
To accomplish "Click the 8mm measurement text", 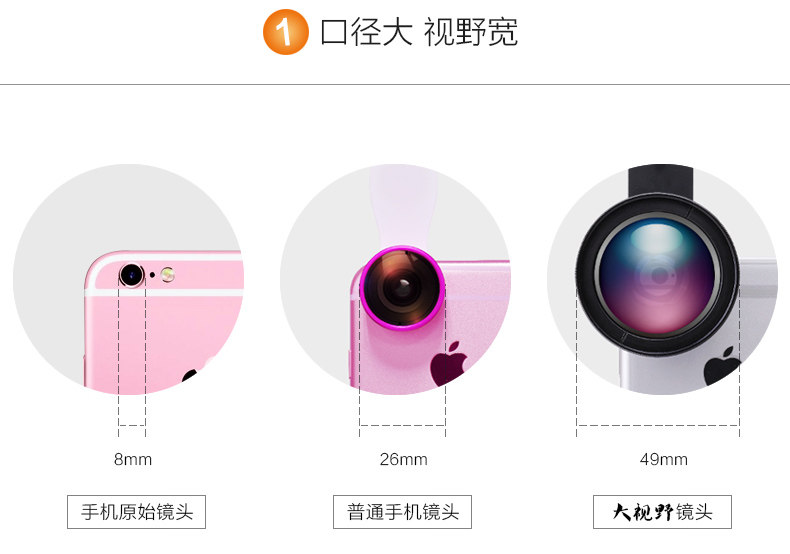I will pos(133,459).
